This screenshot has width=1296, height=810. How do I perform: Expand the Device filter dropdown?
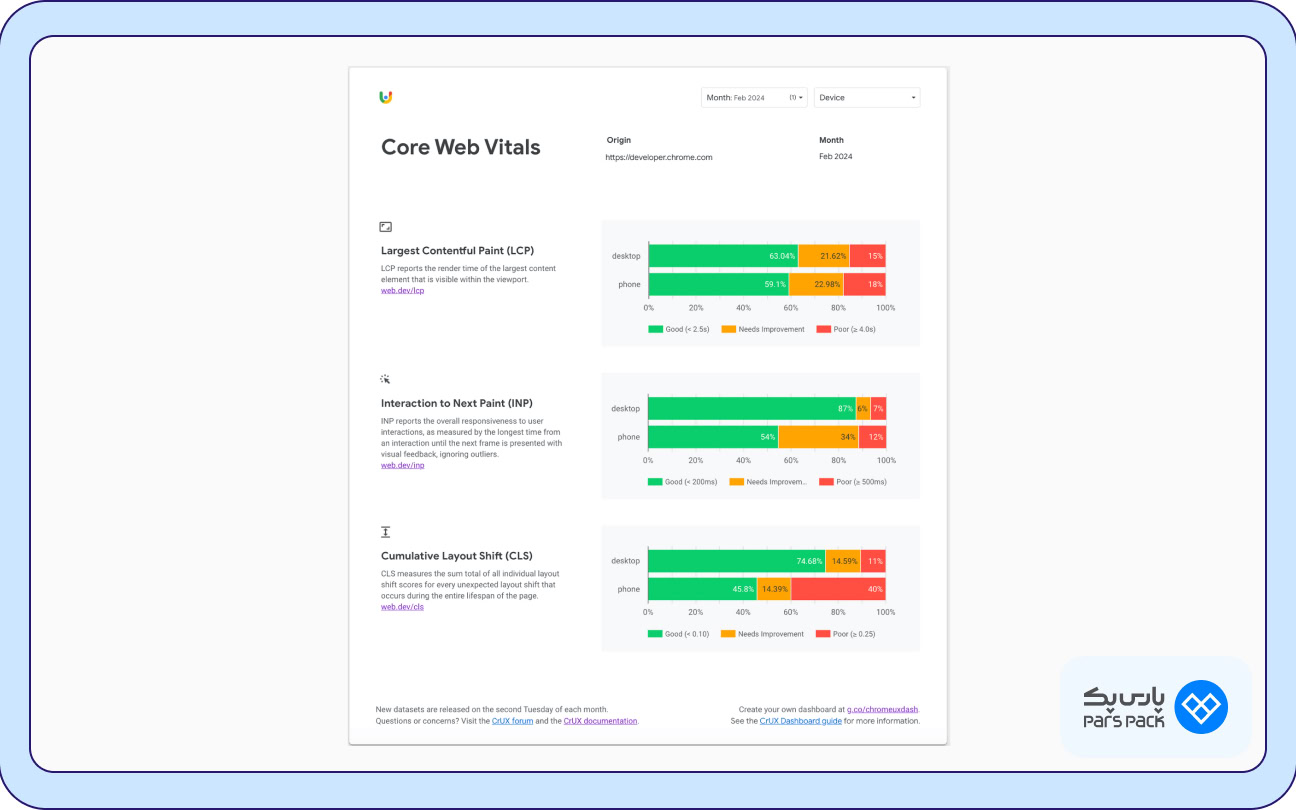point(867,97)
